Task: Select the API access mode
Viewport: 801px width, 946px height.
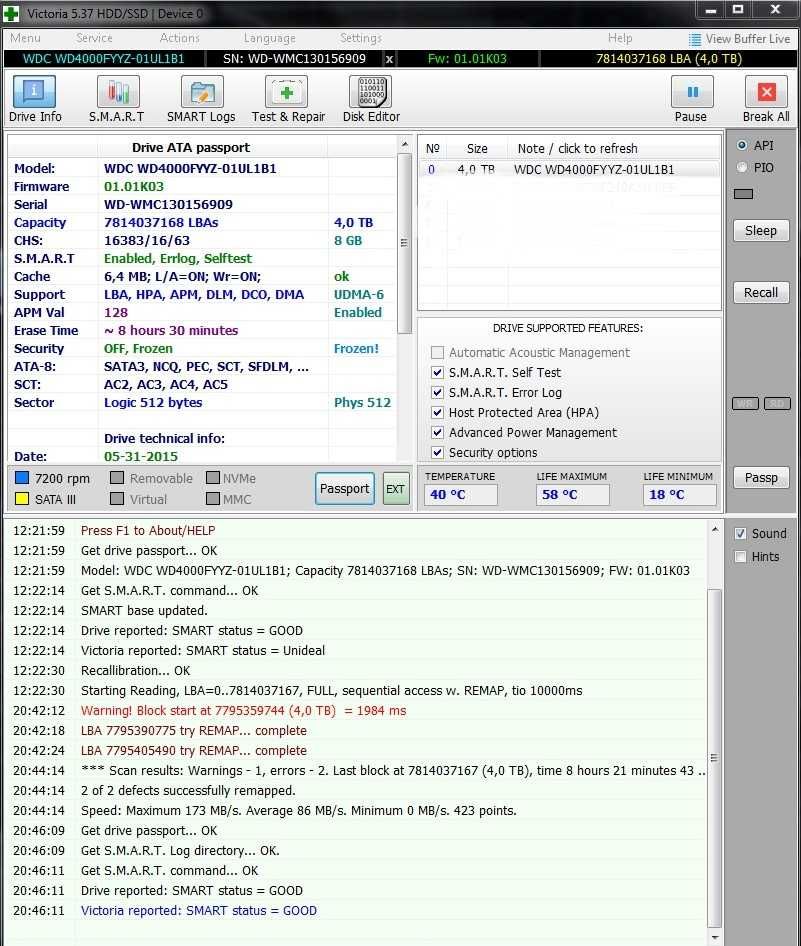Action: pos(742,145)
